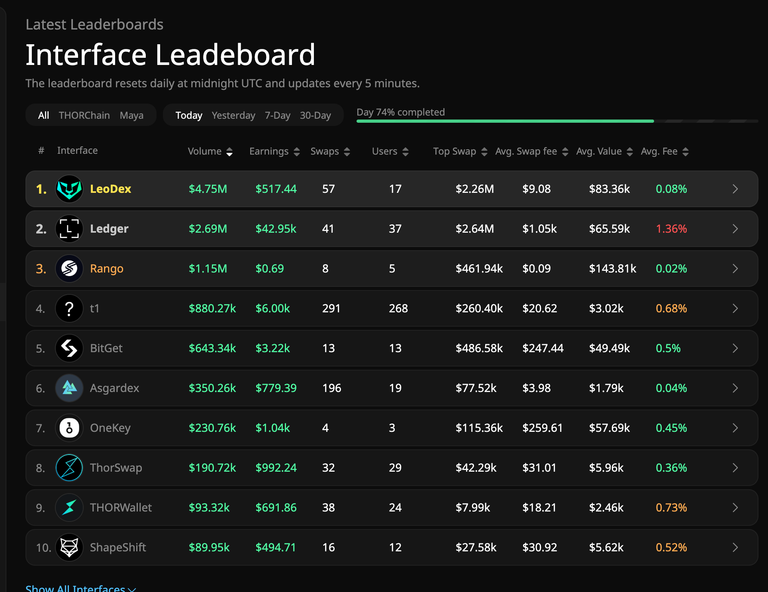Click the Interface column header
This screenshot has width=768, height=592.
(x=77, y=150)
